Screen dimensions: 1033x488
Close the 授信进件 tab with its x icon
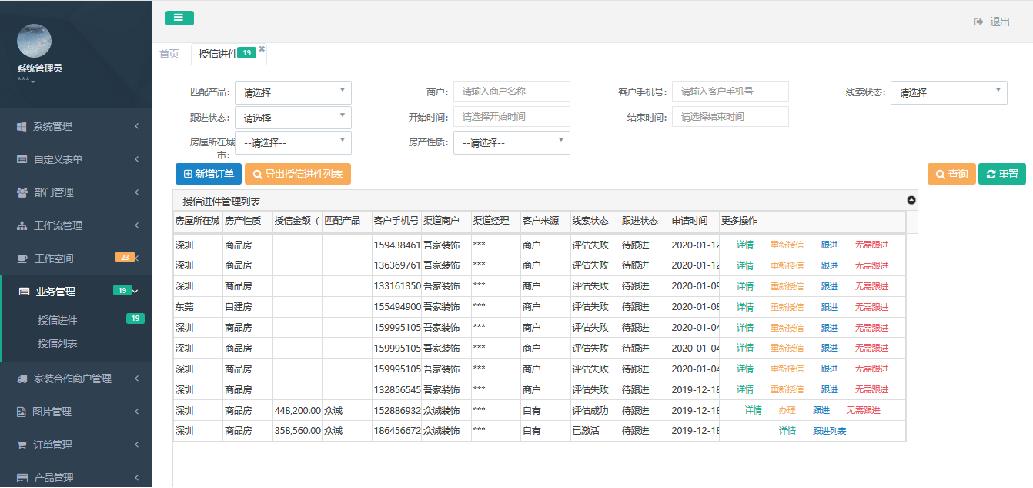(x=262, y=49)
